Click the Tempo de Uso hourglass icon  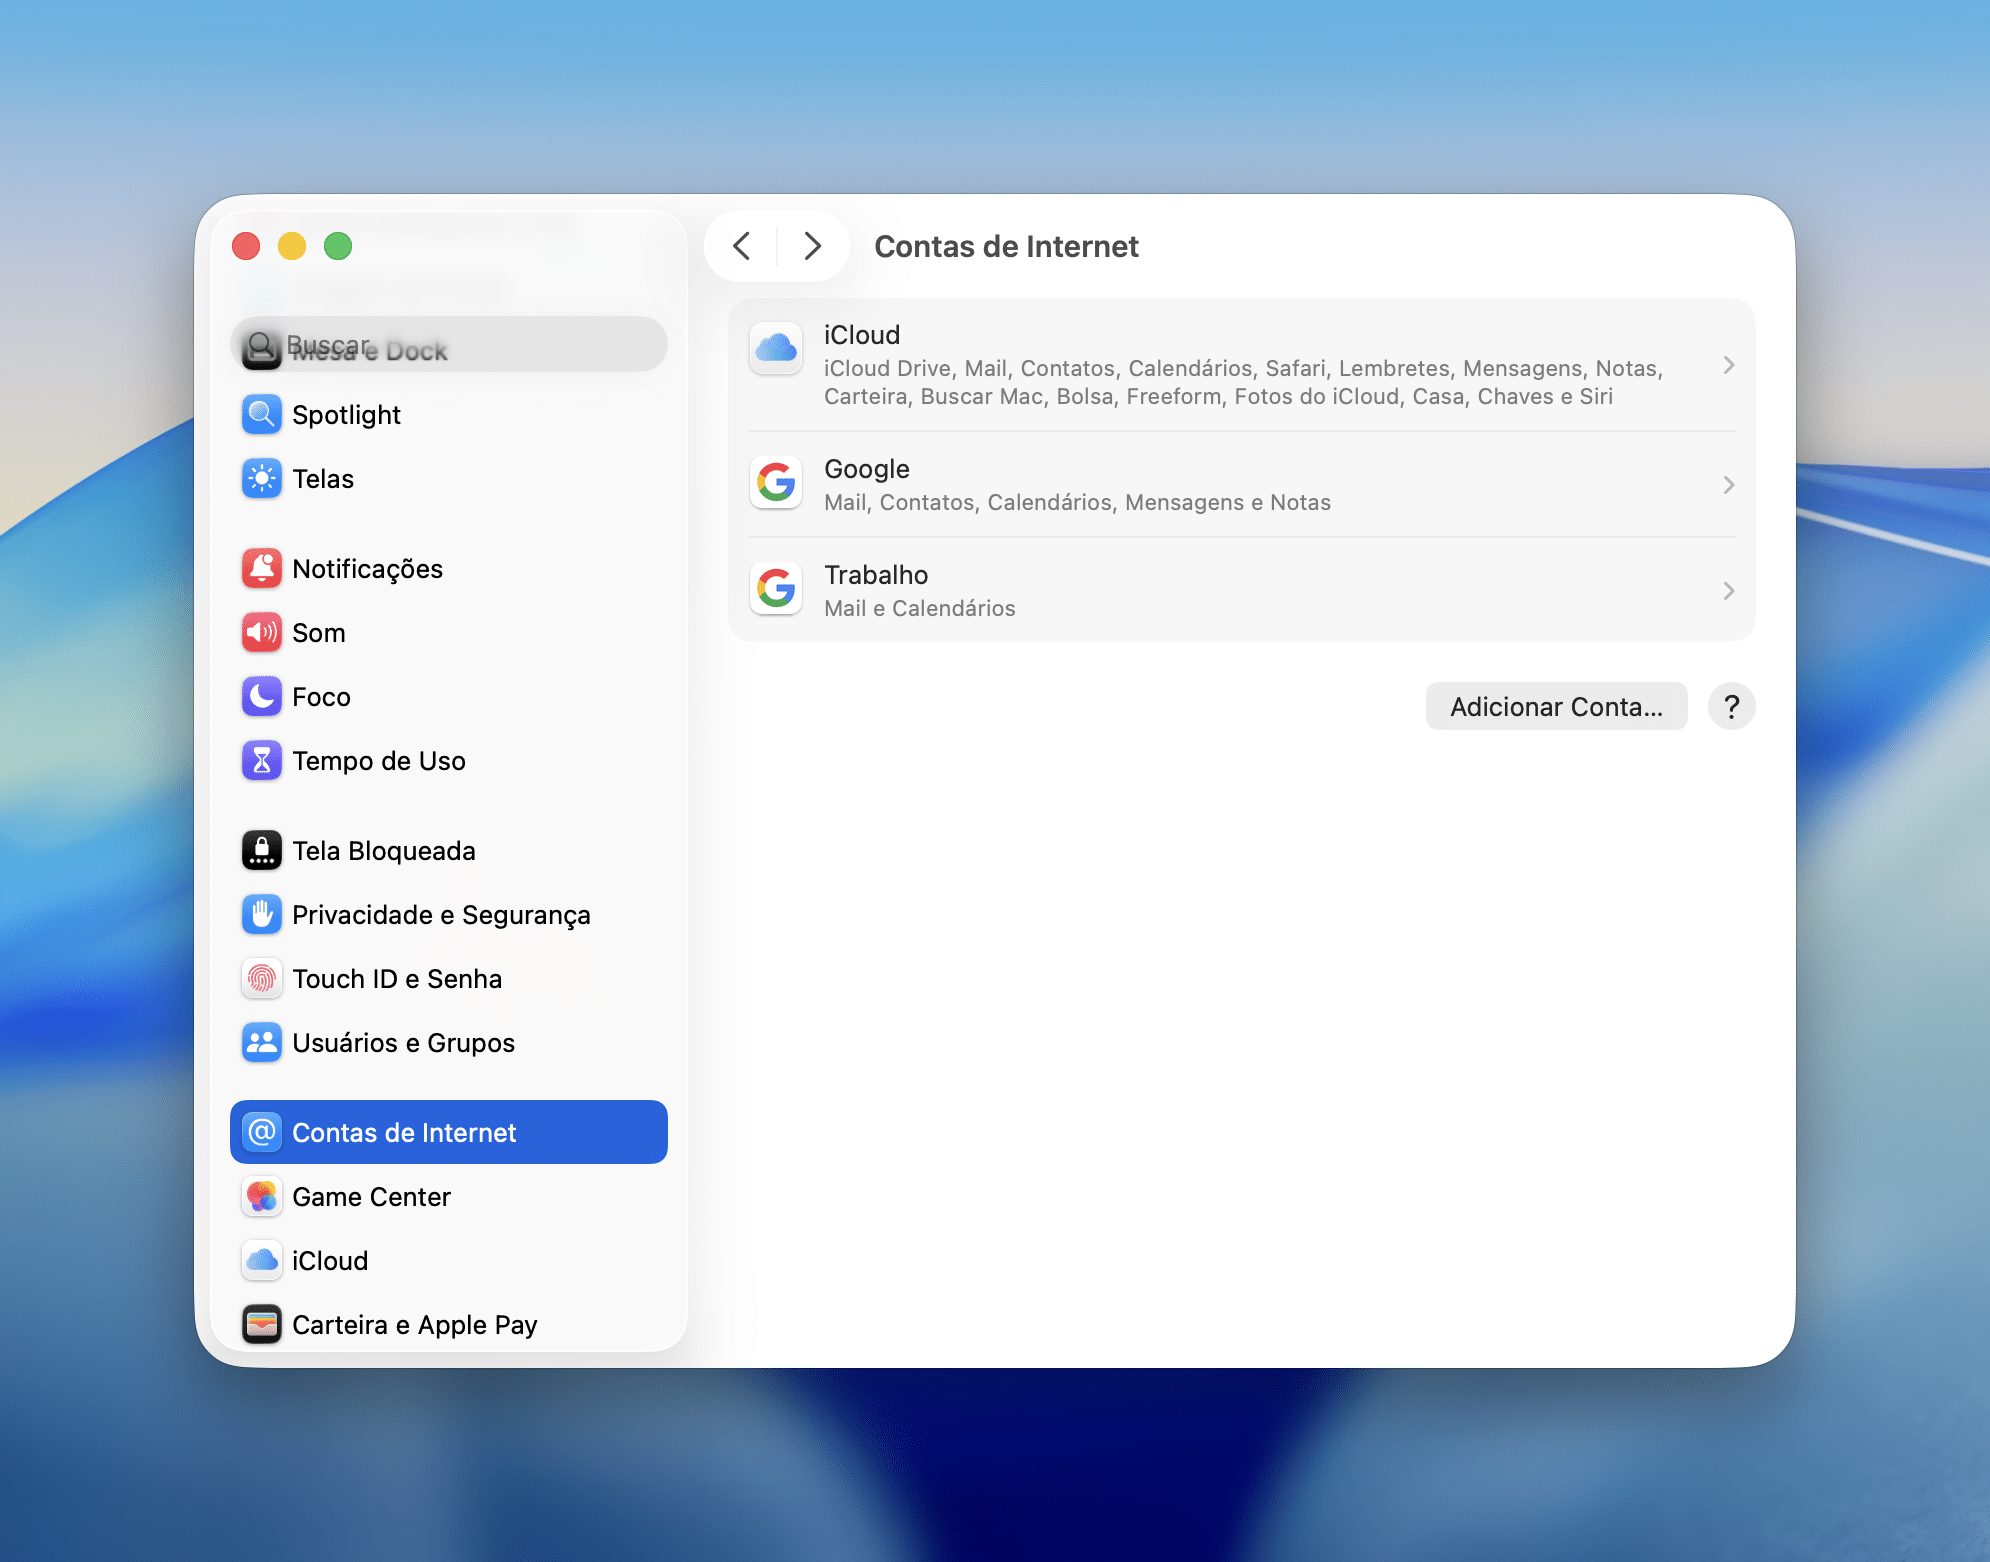pyautogui.click(x=262, y=761)
